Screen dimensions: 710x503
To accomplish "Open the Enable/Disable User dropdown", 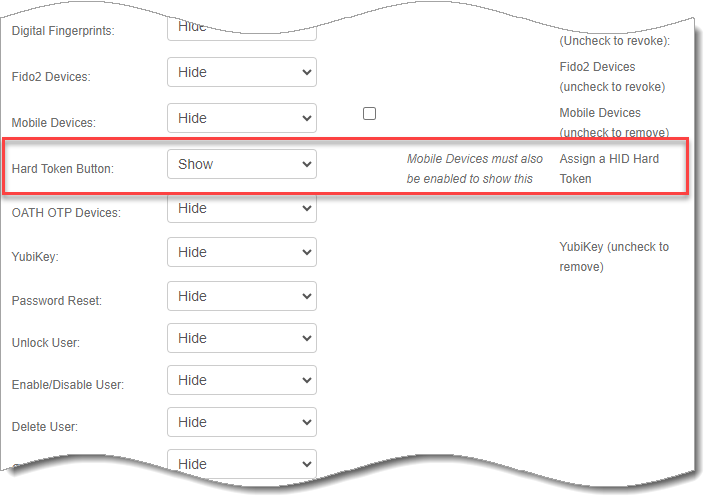I will click(241, 380).
